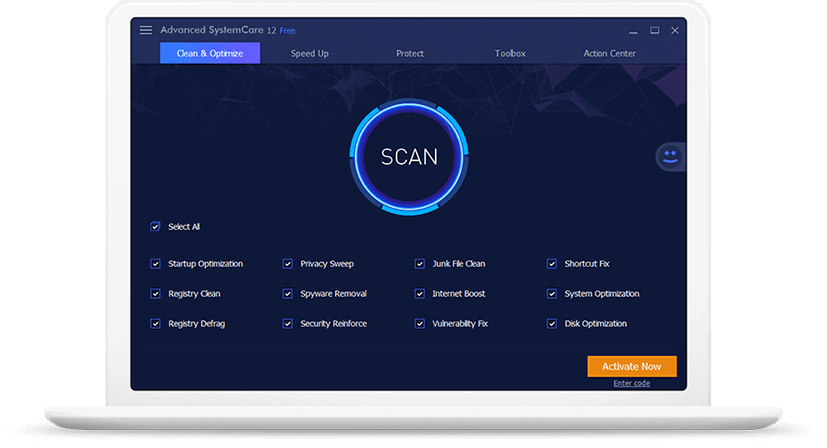The width and height of the screenshot is (827, 448).
Task: Uncheck the Registry Defrag checkbox
Action: pyautogui.click(x=155, y=323)
